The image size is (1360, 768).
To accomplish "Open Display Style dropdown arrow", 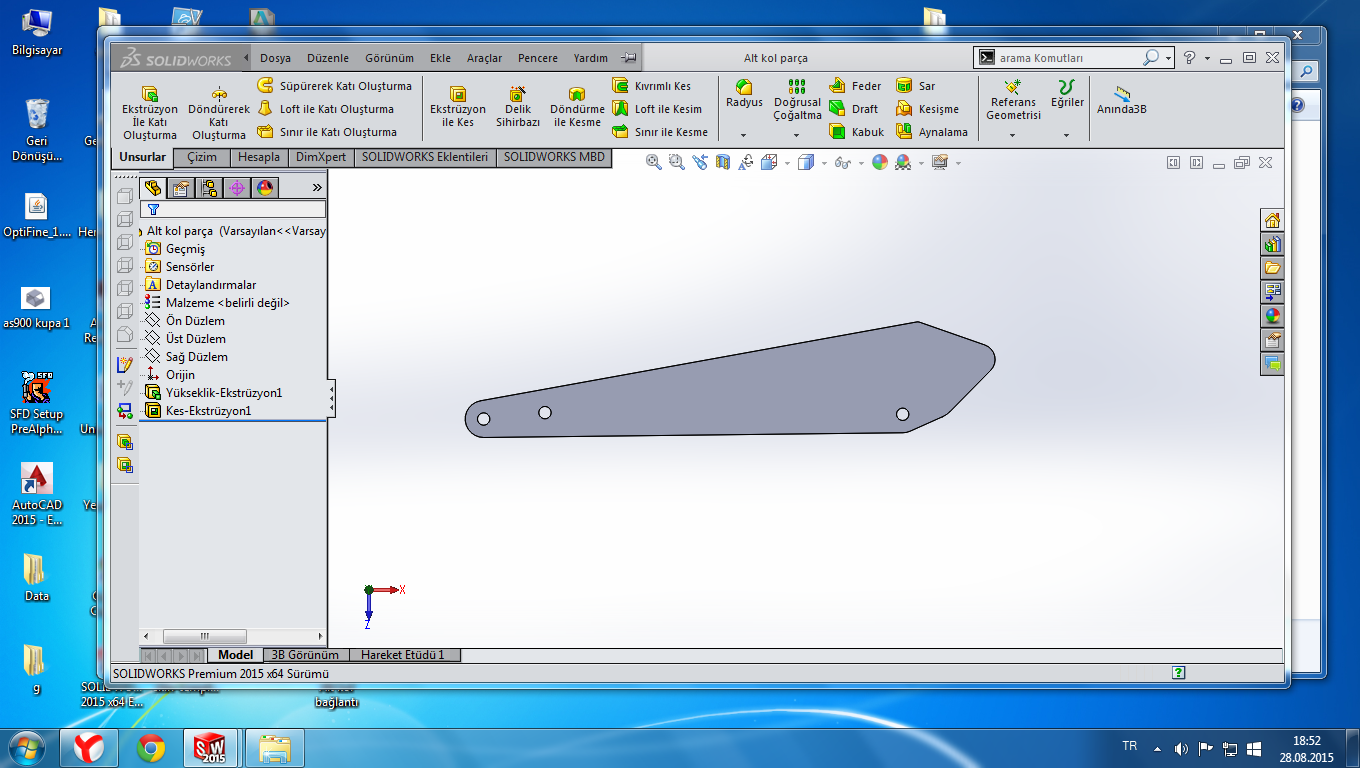I will (823, 163).
